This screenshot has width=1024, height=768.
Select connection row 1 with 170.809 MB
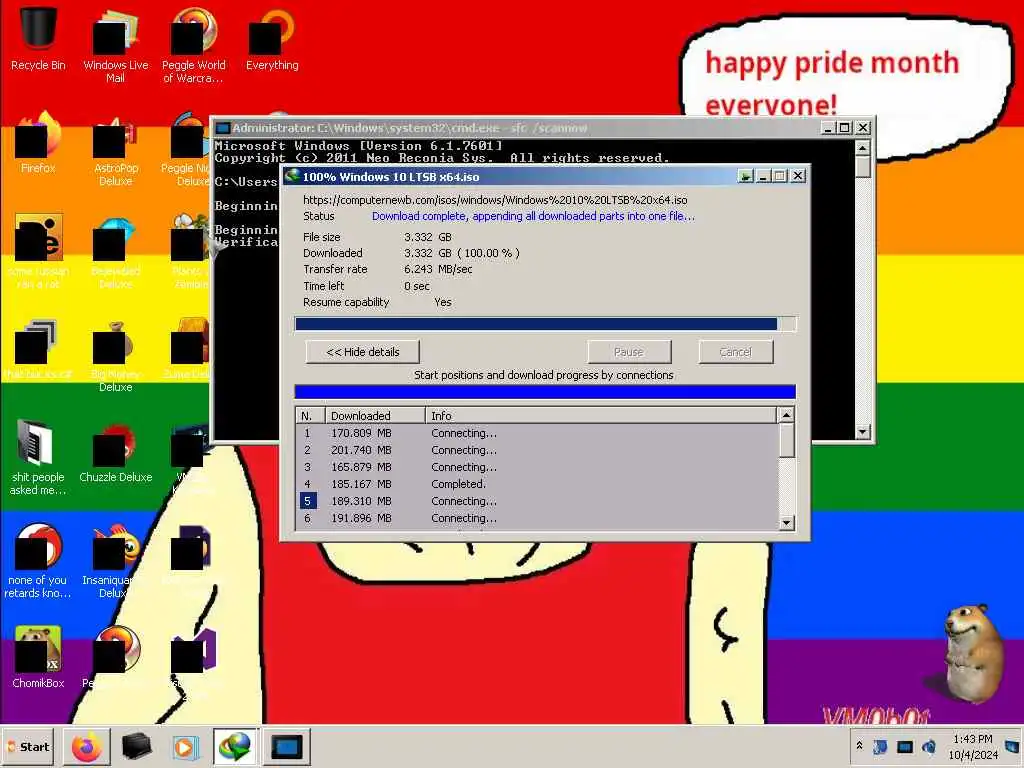(537, 433)
